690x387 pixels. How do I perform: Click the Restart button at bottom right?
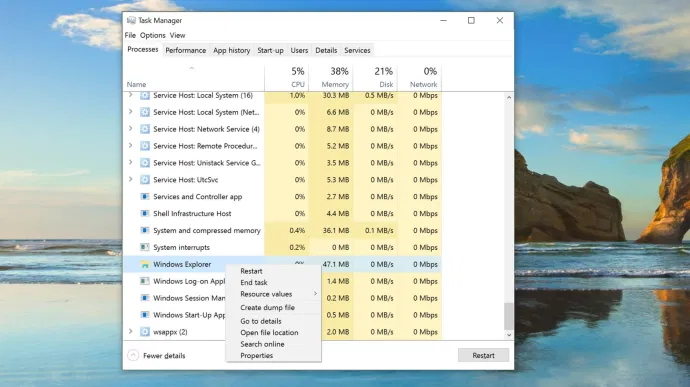483,355
